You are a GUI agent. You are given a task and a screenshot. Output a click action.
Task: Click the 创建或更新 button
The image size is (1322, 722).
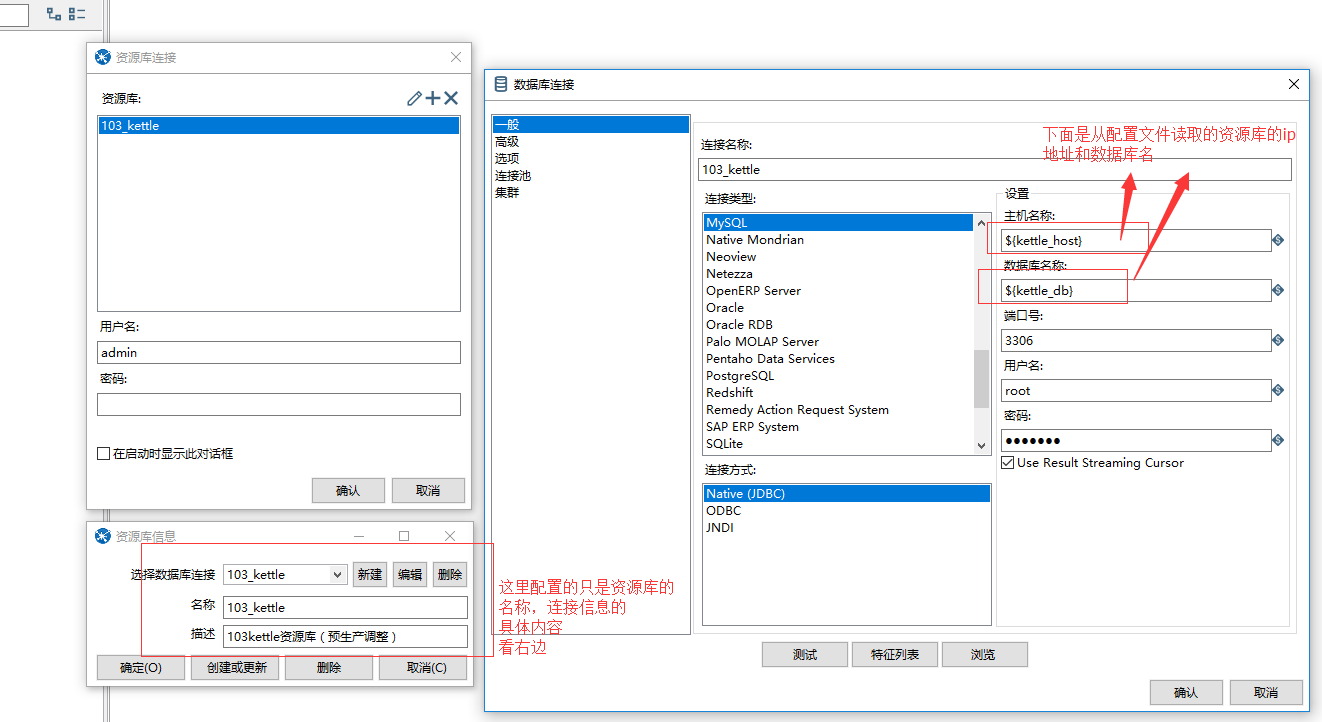pos(236,668)
